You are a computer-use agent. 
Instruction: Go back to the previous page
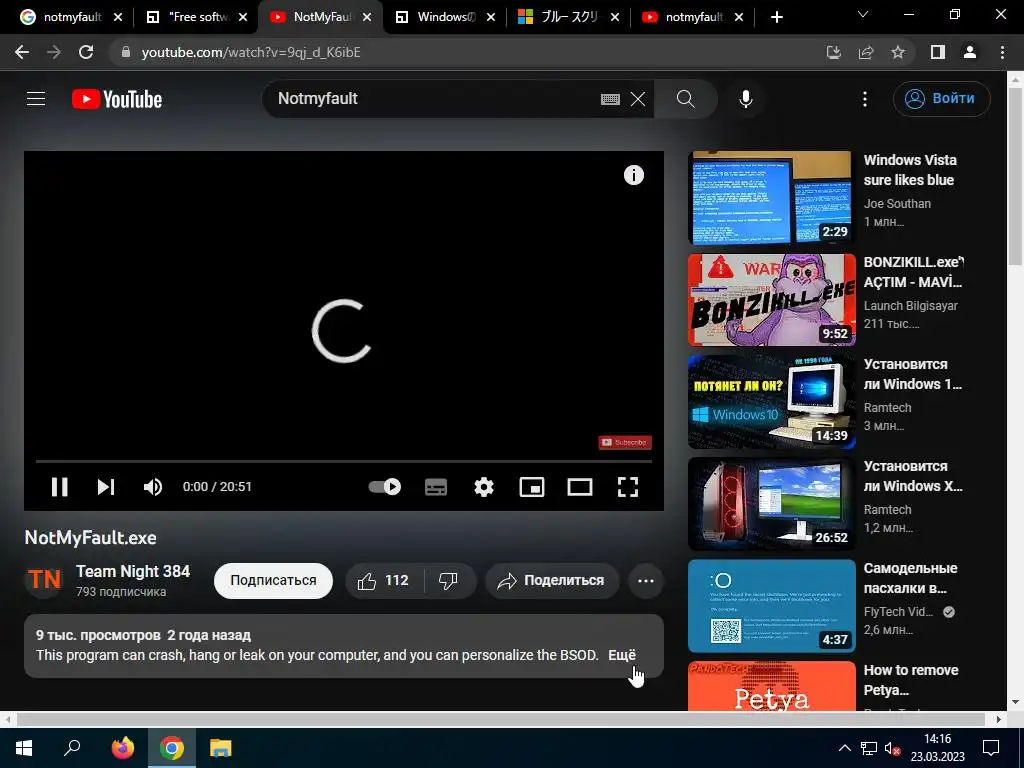point(22,52)
